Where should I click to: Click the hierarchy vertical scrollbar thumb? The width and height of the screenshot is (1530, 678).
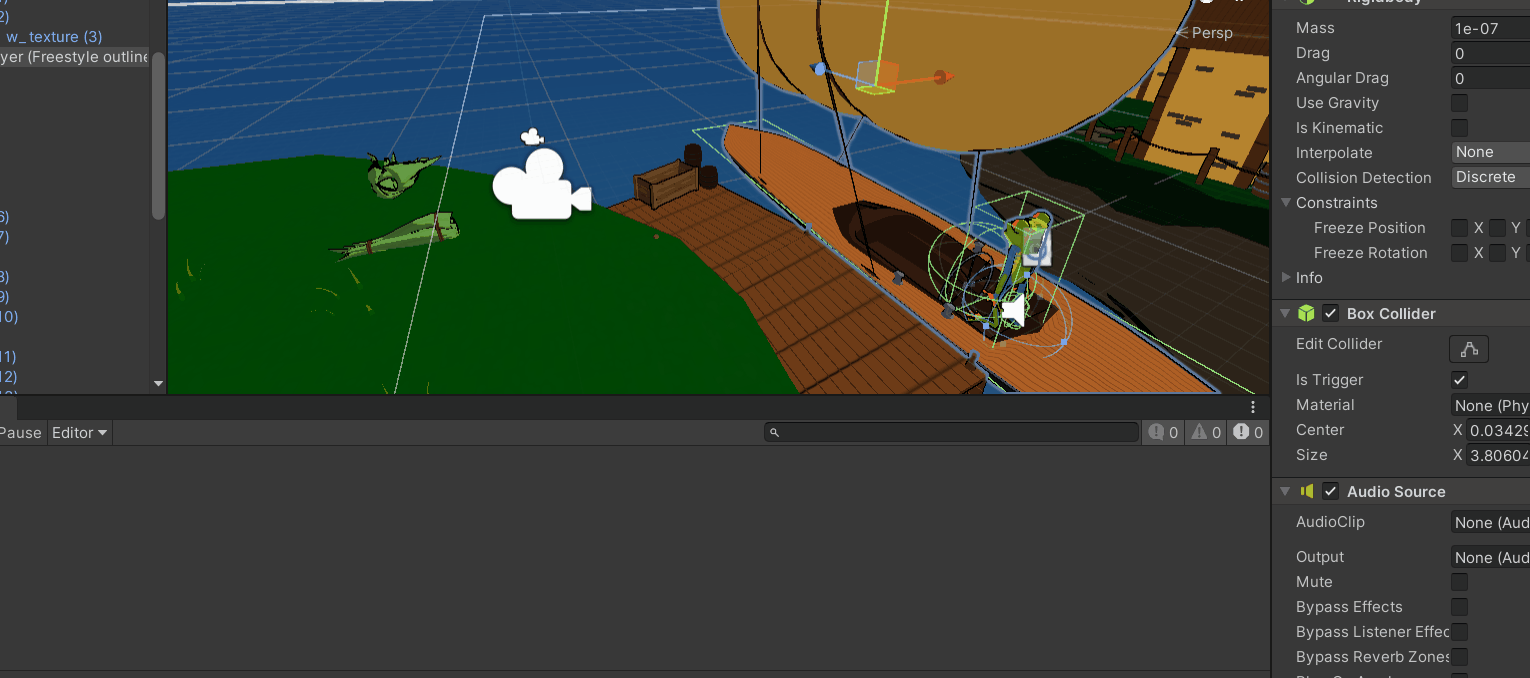[x=158, y=135]
